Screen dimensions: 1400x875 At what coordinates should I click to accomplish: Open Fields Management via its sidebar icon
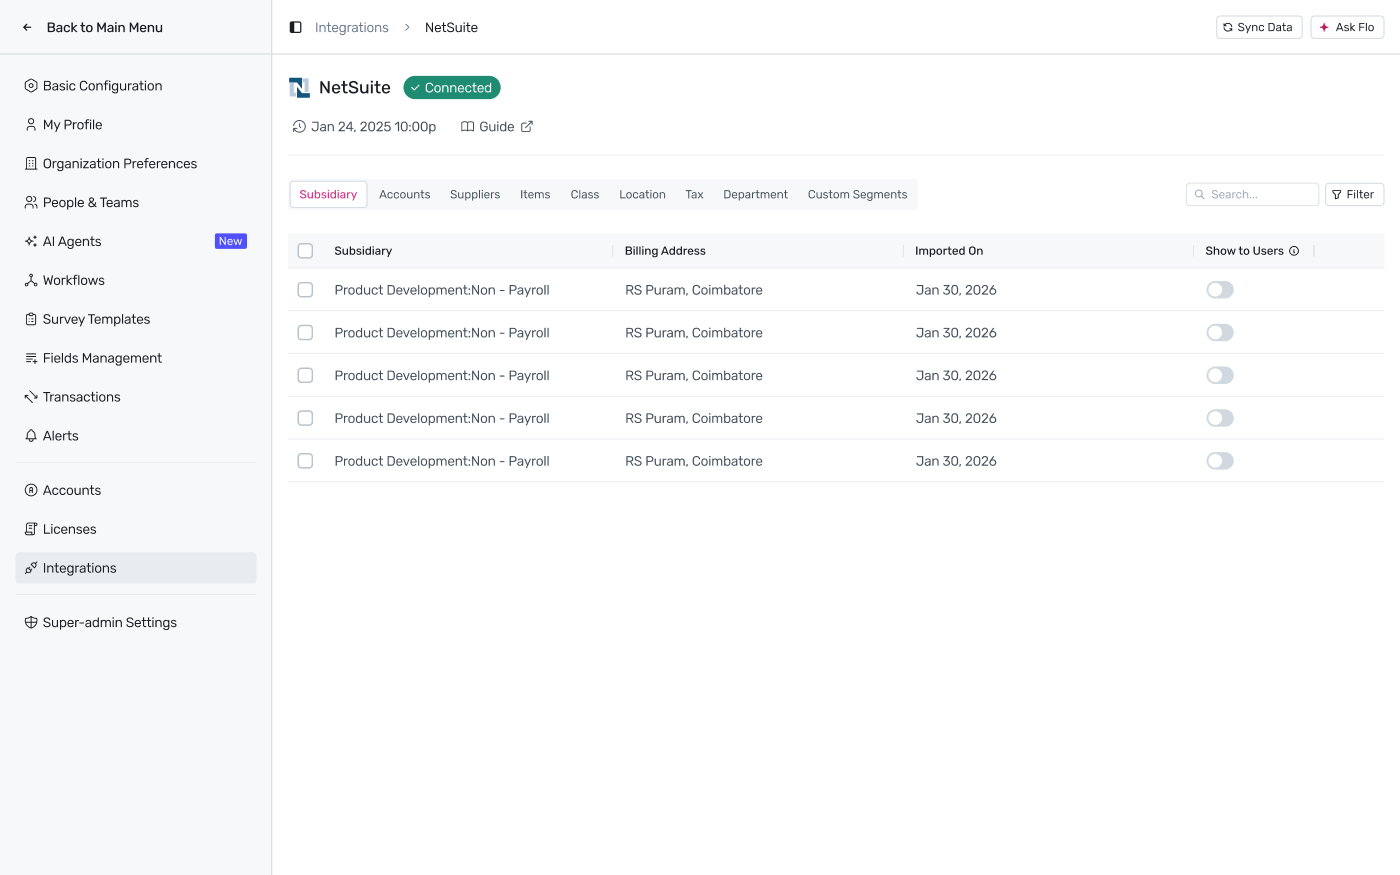[x=31, y=358]
